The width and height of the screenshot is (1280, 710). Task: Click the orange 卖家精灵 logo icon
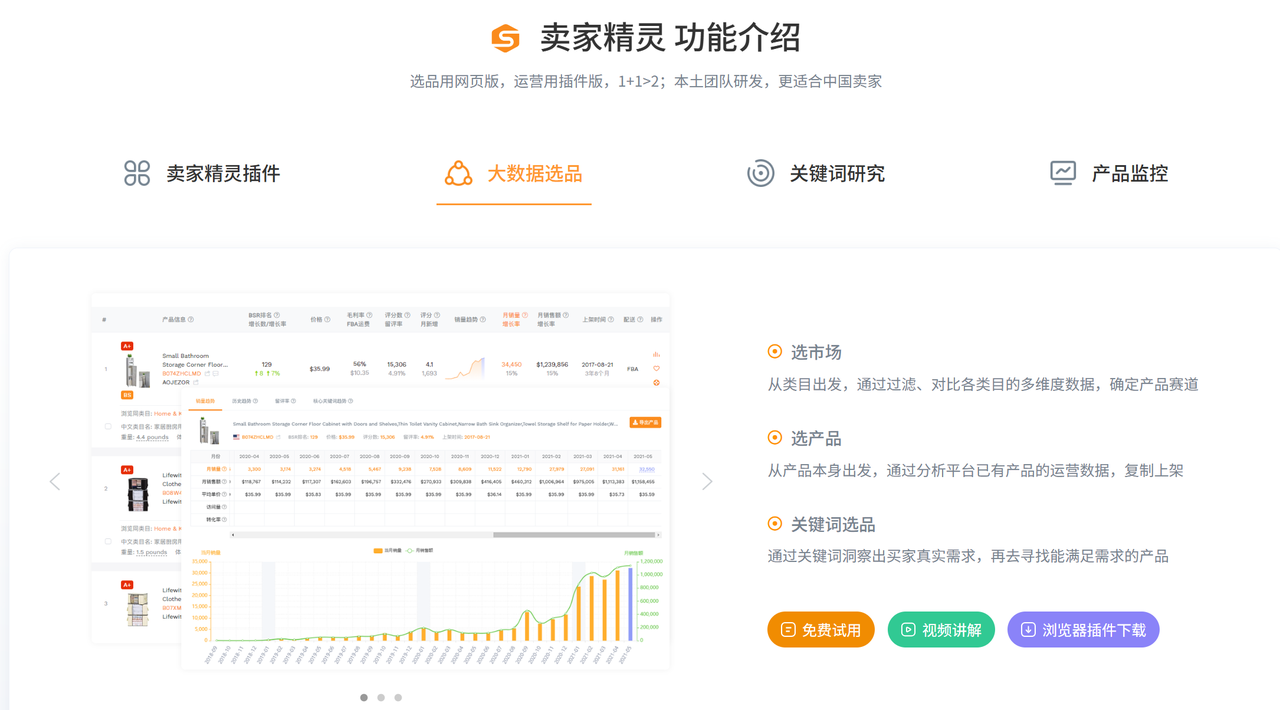pos(505,38)
